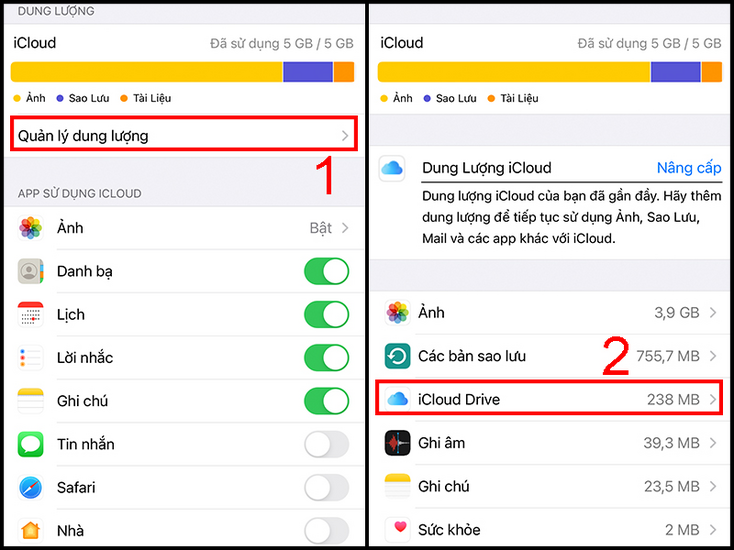This screenshot has height=550, width=734.
Task: Open chevron beside Bật in Ảnh row
Action: point(345,228)
